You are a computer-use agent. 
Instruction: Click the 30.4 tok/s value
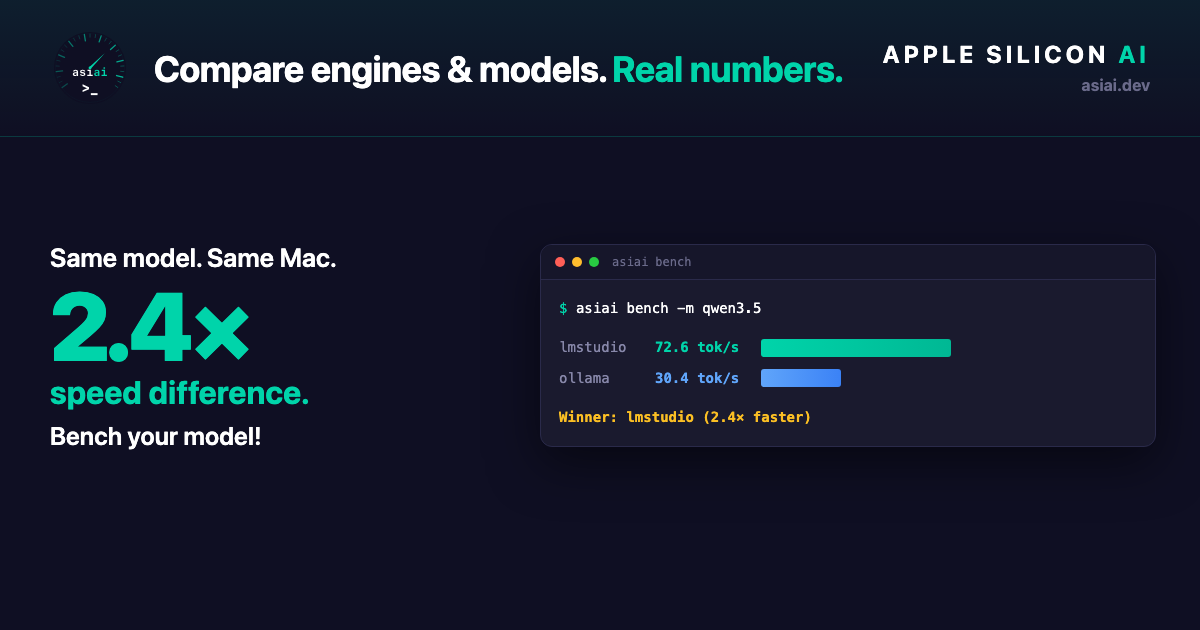click(x=697, y=378)
